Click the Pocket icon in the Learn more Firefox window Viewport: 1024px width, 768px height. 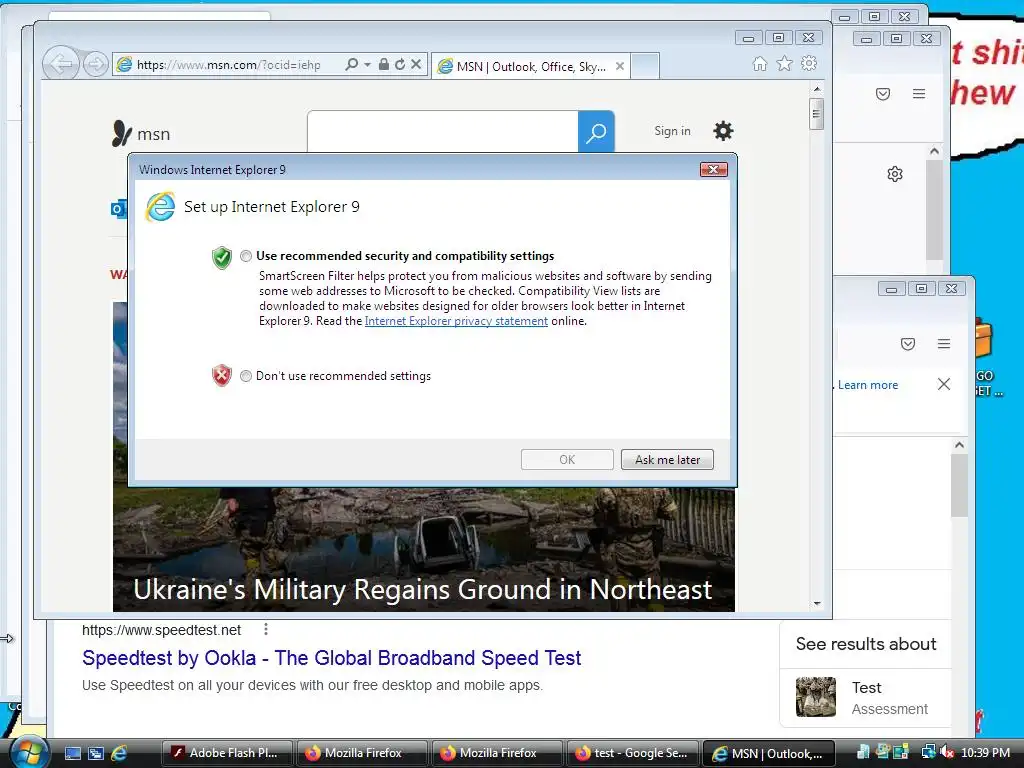[908, 344]
